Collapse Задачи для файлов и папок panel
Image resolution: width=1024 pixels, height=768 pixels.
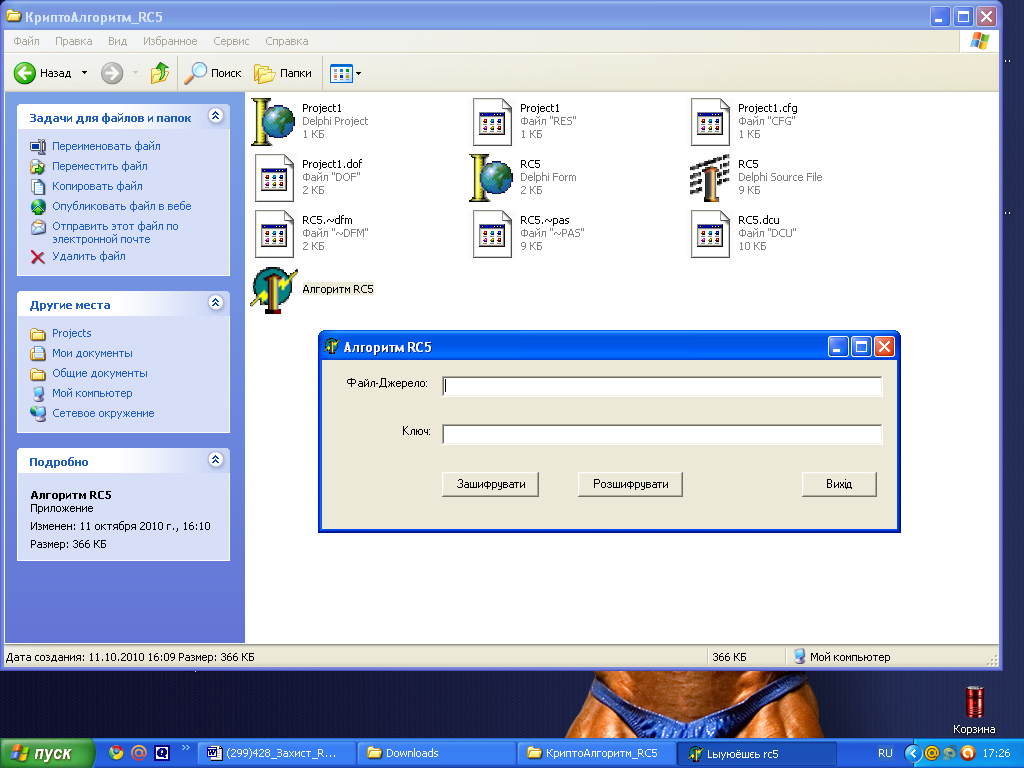(216, 116)
